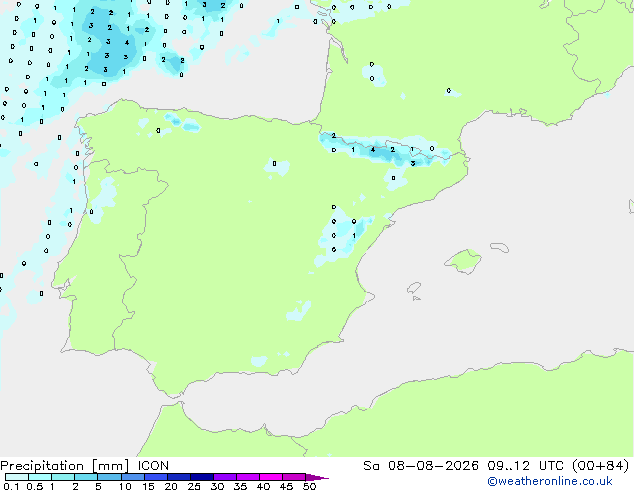Click Mallorca island on the map

[x=463, y=262]
